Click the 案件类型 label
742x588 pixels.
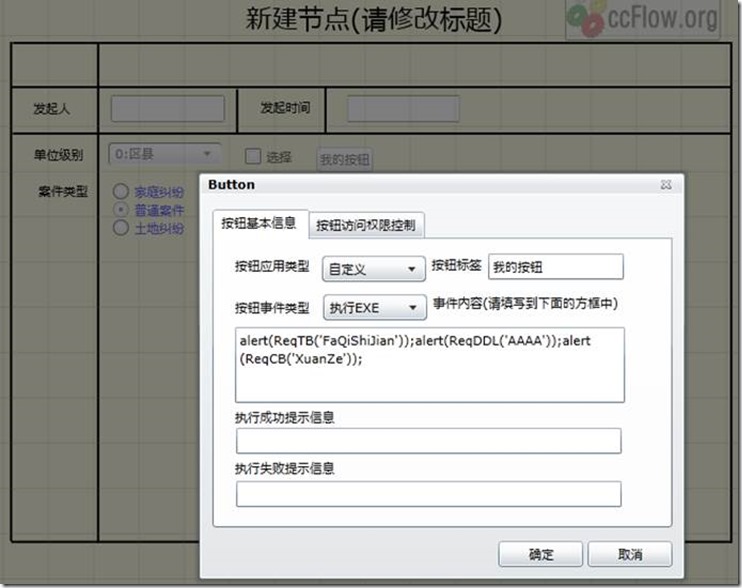(x=63, y=192)
